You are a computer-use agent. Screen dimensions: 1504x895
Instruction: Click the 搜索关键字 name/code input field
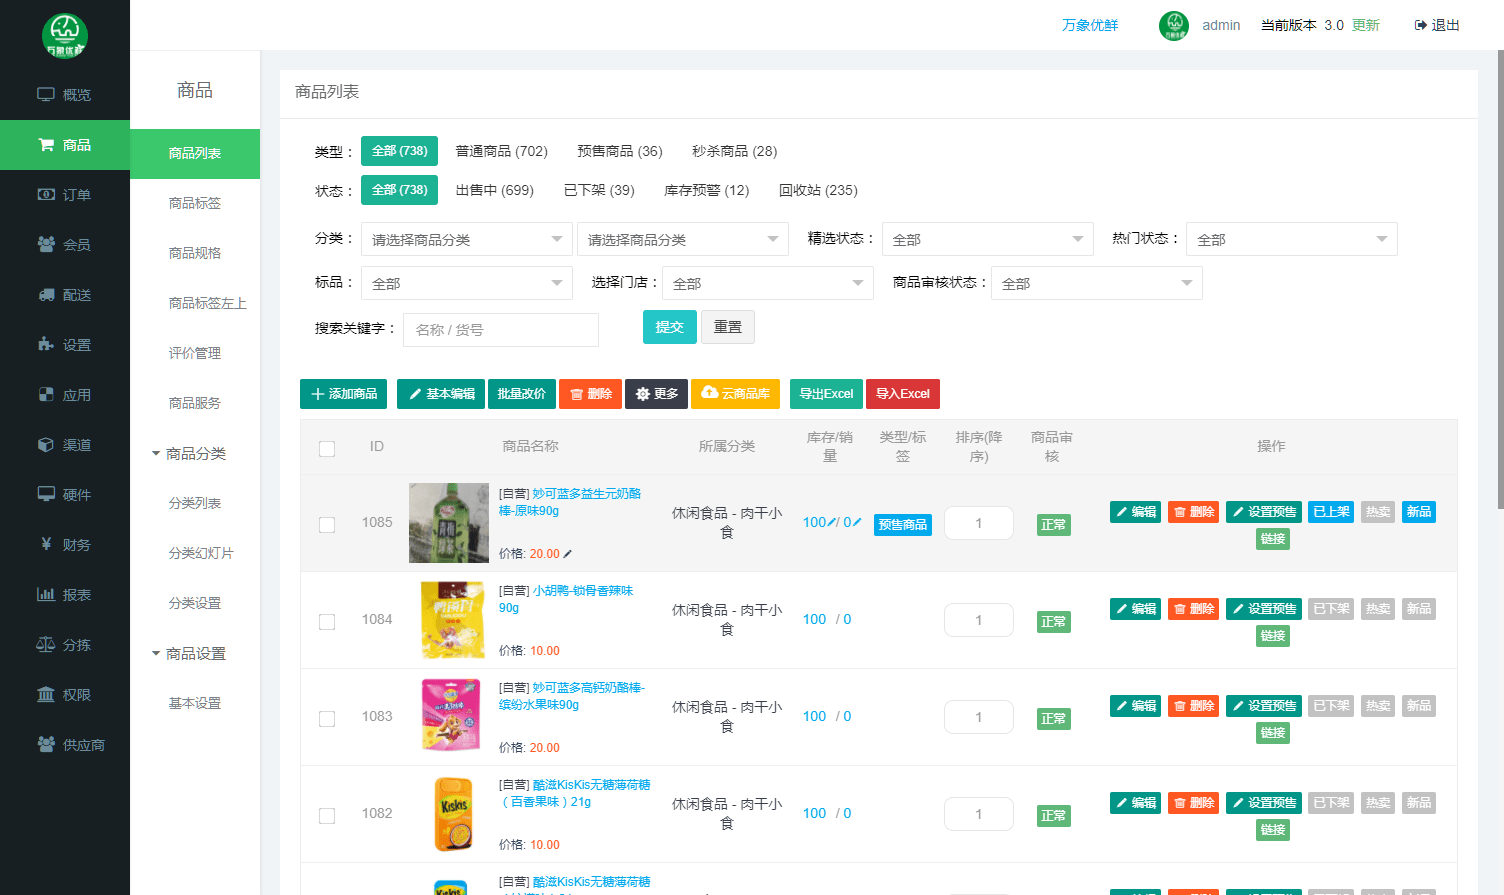[x=500, y=330]
